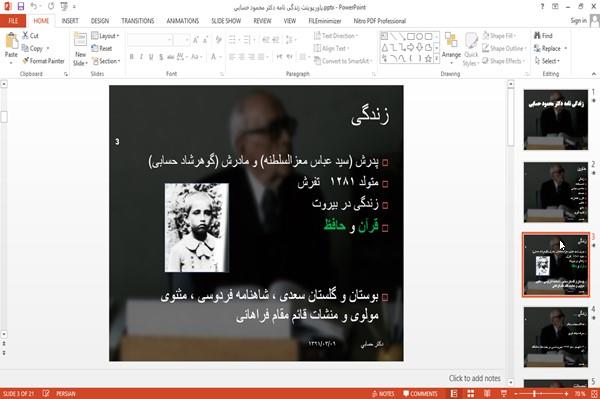Open the Select dropdown in Editing
600x399 pixels.
pyautogui.click(x=547, y=61)
